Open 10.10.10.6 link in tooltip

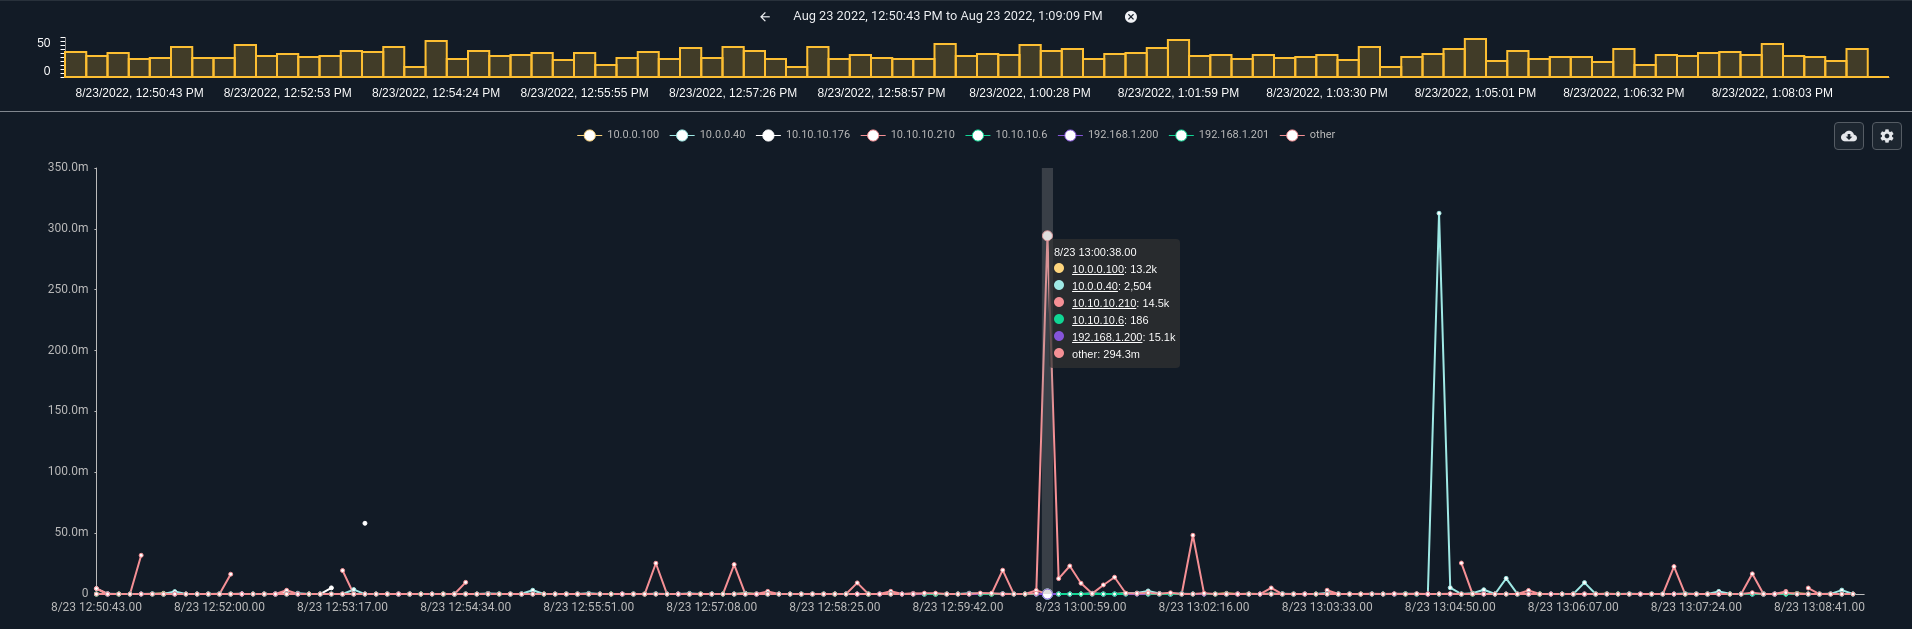coord(1098,320)
